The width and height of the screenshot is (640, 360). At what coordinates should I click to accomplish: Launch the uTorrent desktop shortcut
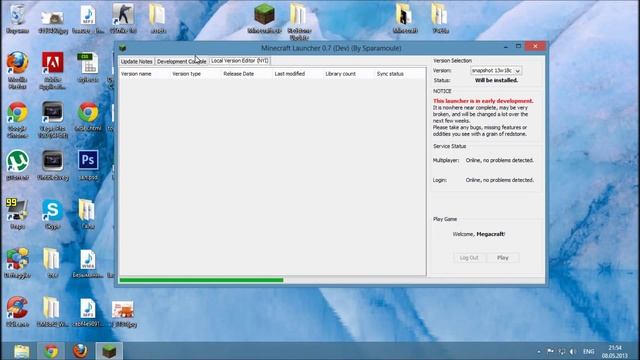tap(17, 165)
